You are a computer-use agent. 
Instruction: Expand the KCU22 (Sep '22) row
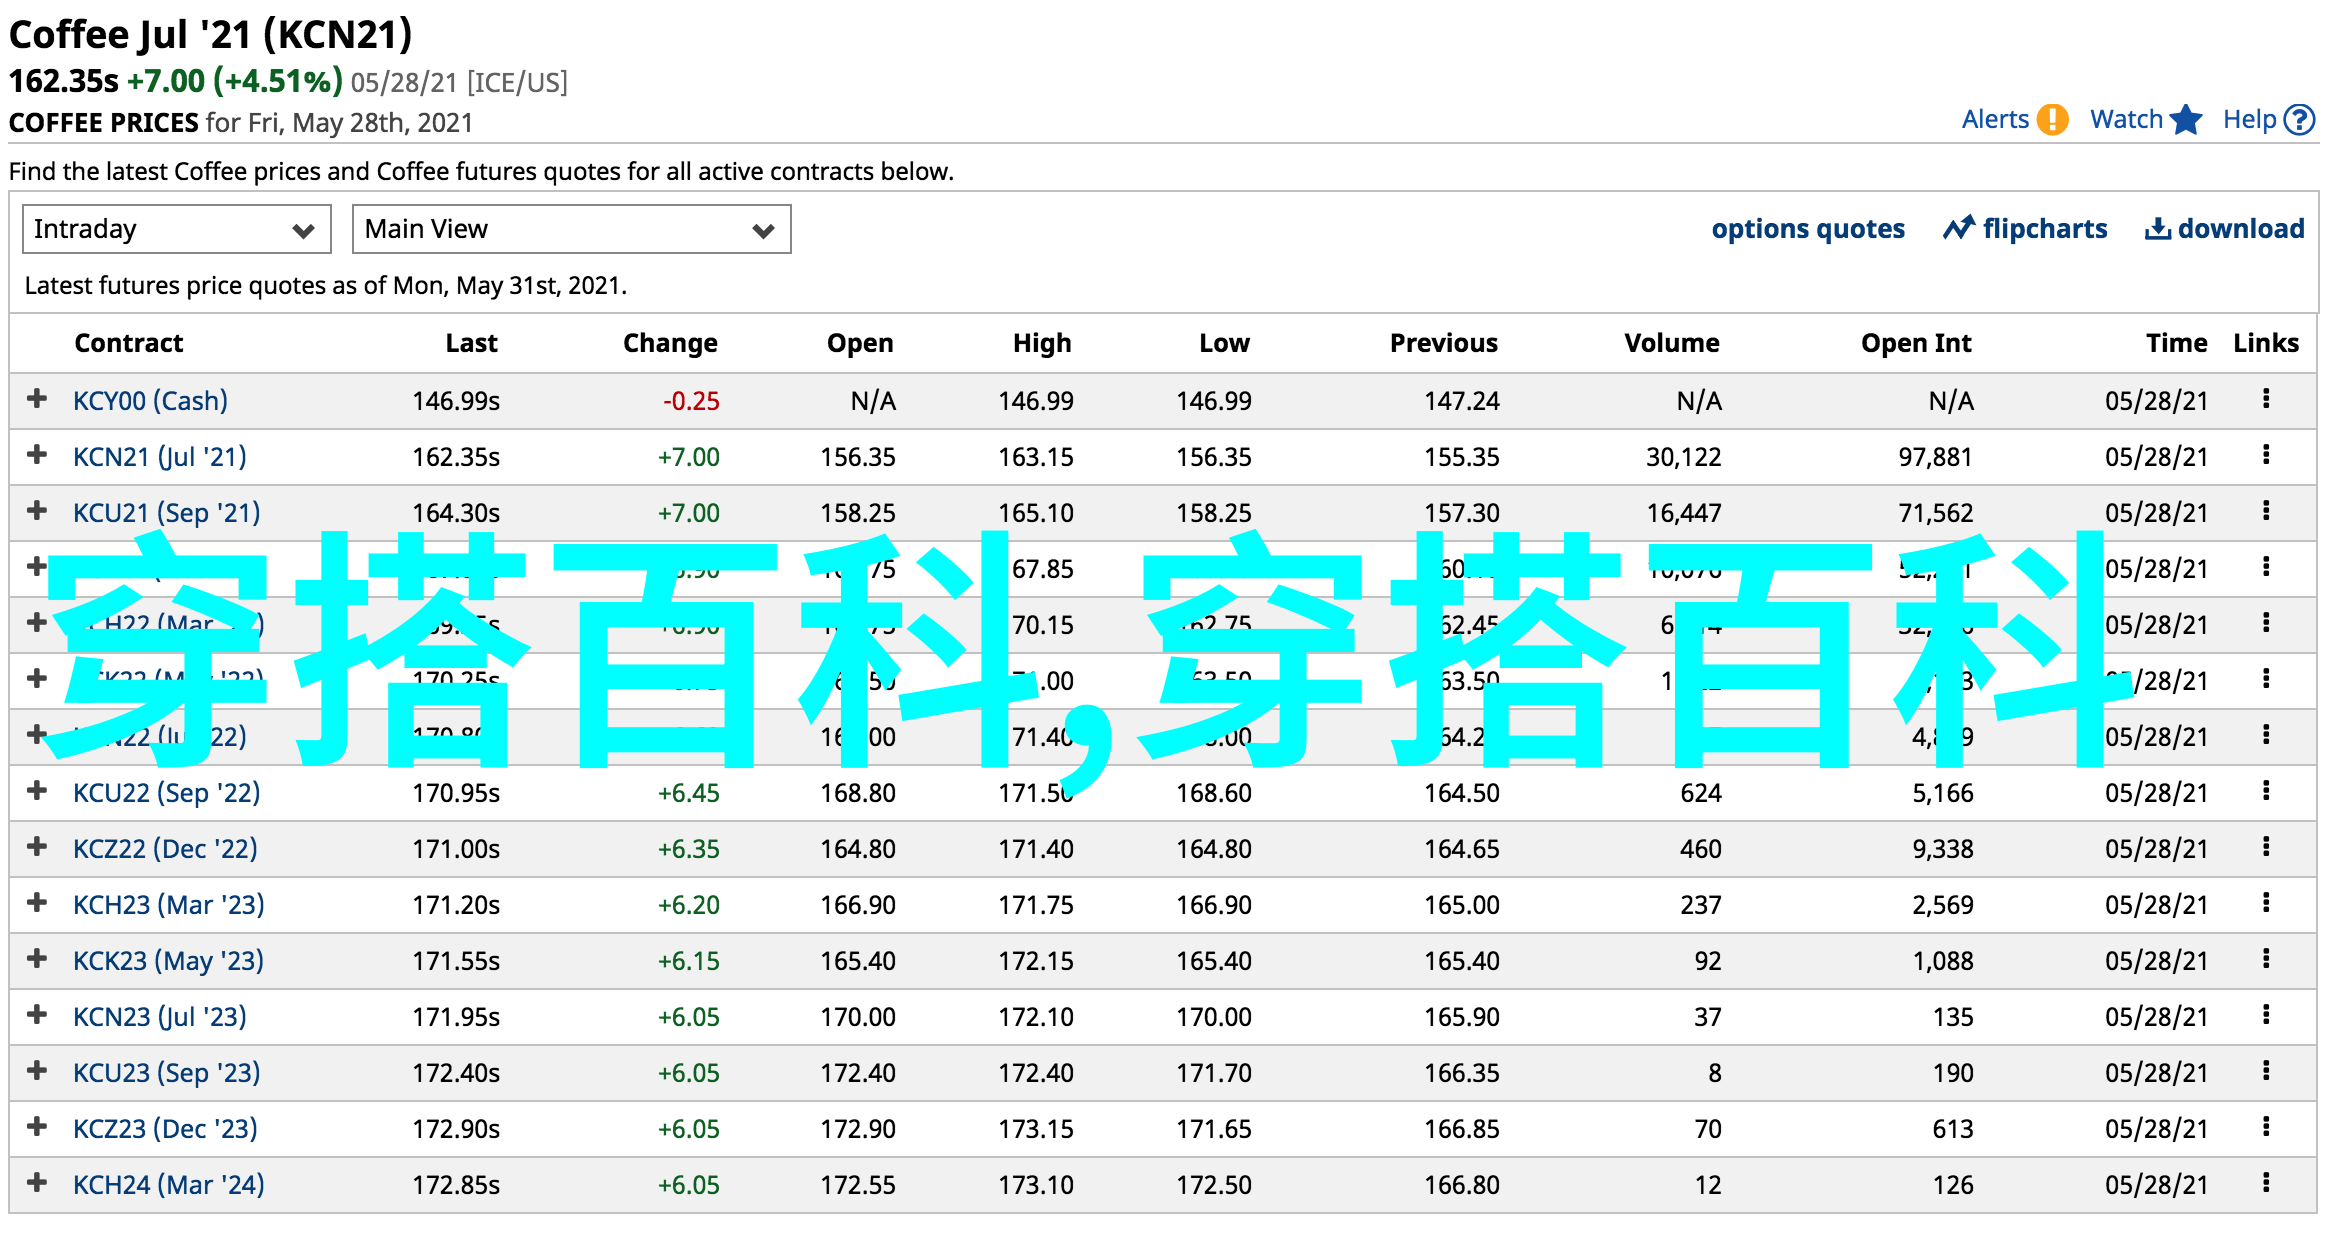point(37,791)
